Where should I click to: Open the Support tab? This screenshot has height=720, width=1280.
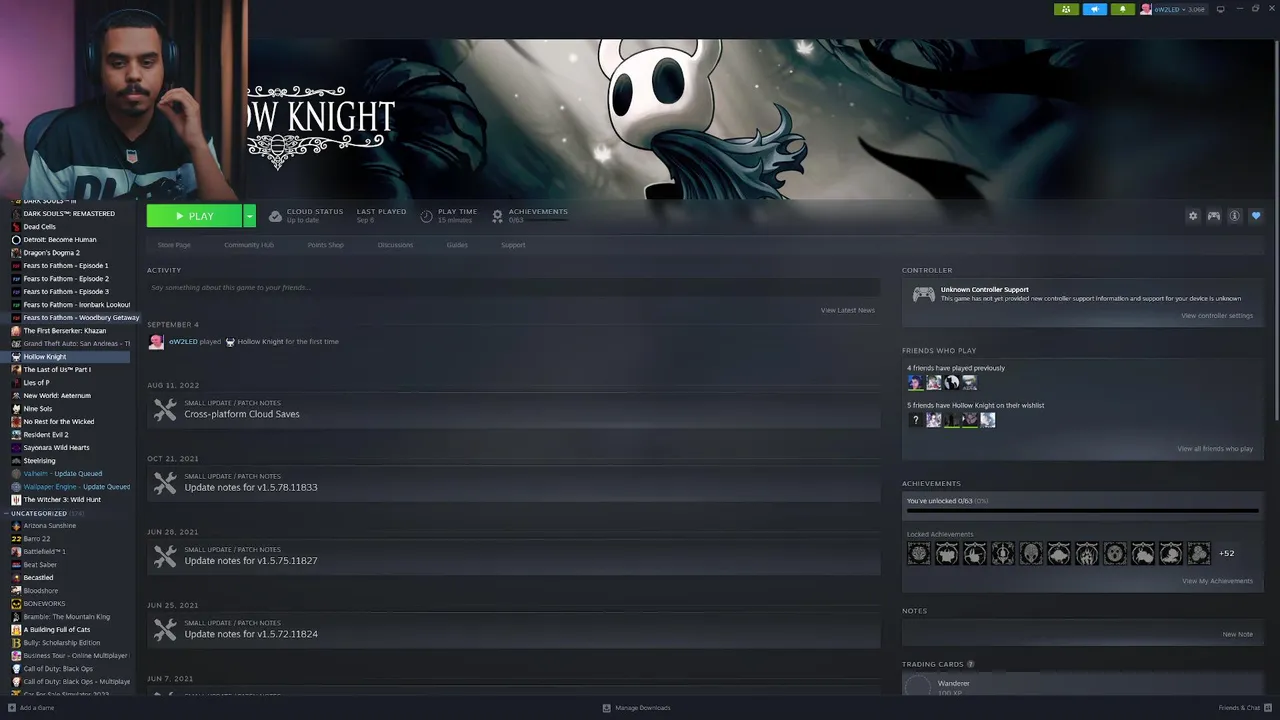pos(513,245)
